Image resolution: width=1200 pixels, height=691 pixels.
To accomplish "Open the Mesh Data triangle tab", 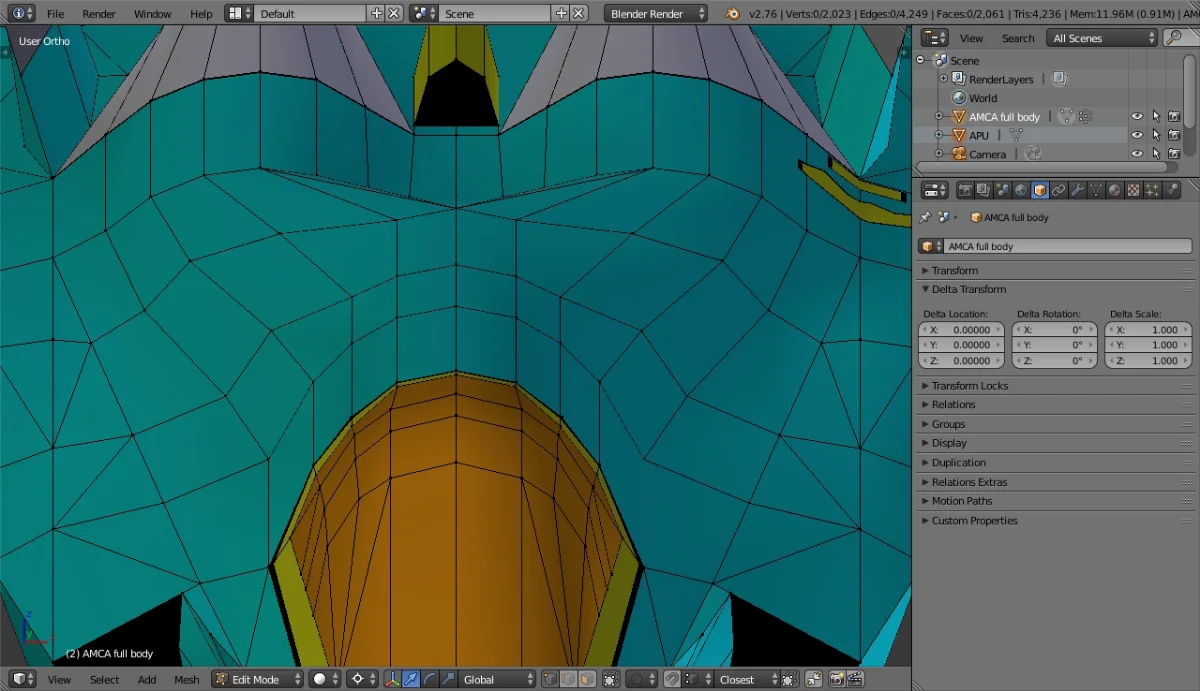I will point(1097,190).
